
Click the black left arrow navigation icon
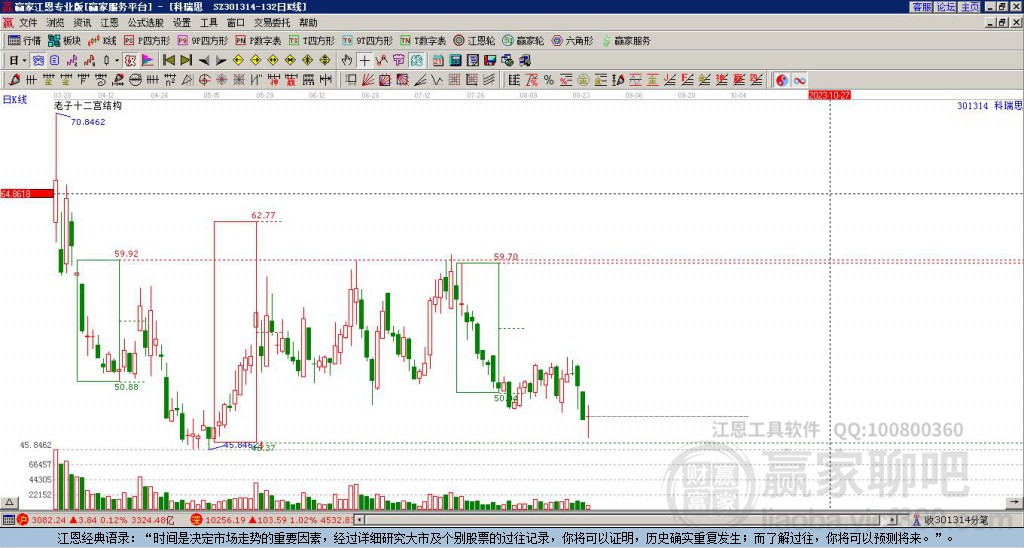[x=204, y=61]
